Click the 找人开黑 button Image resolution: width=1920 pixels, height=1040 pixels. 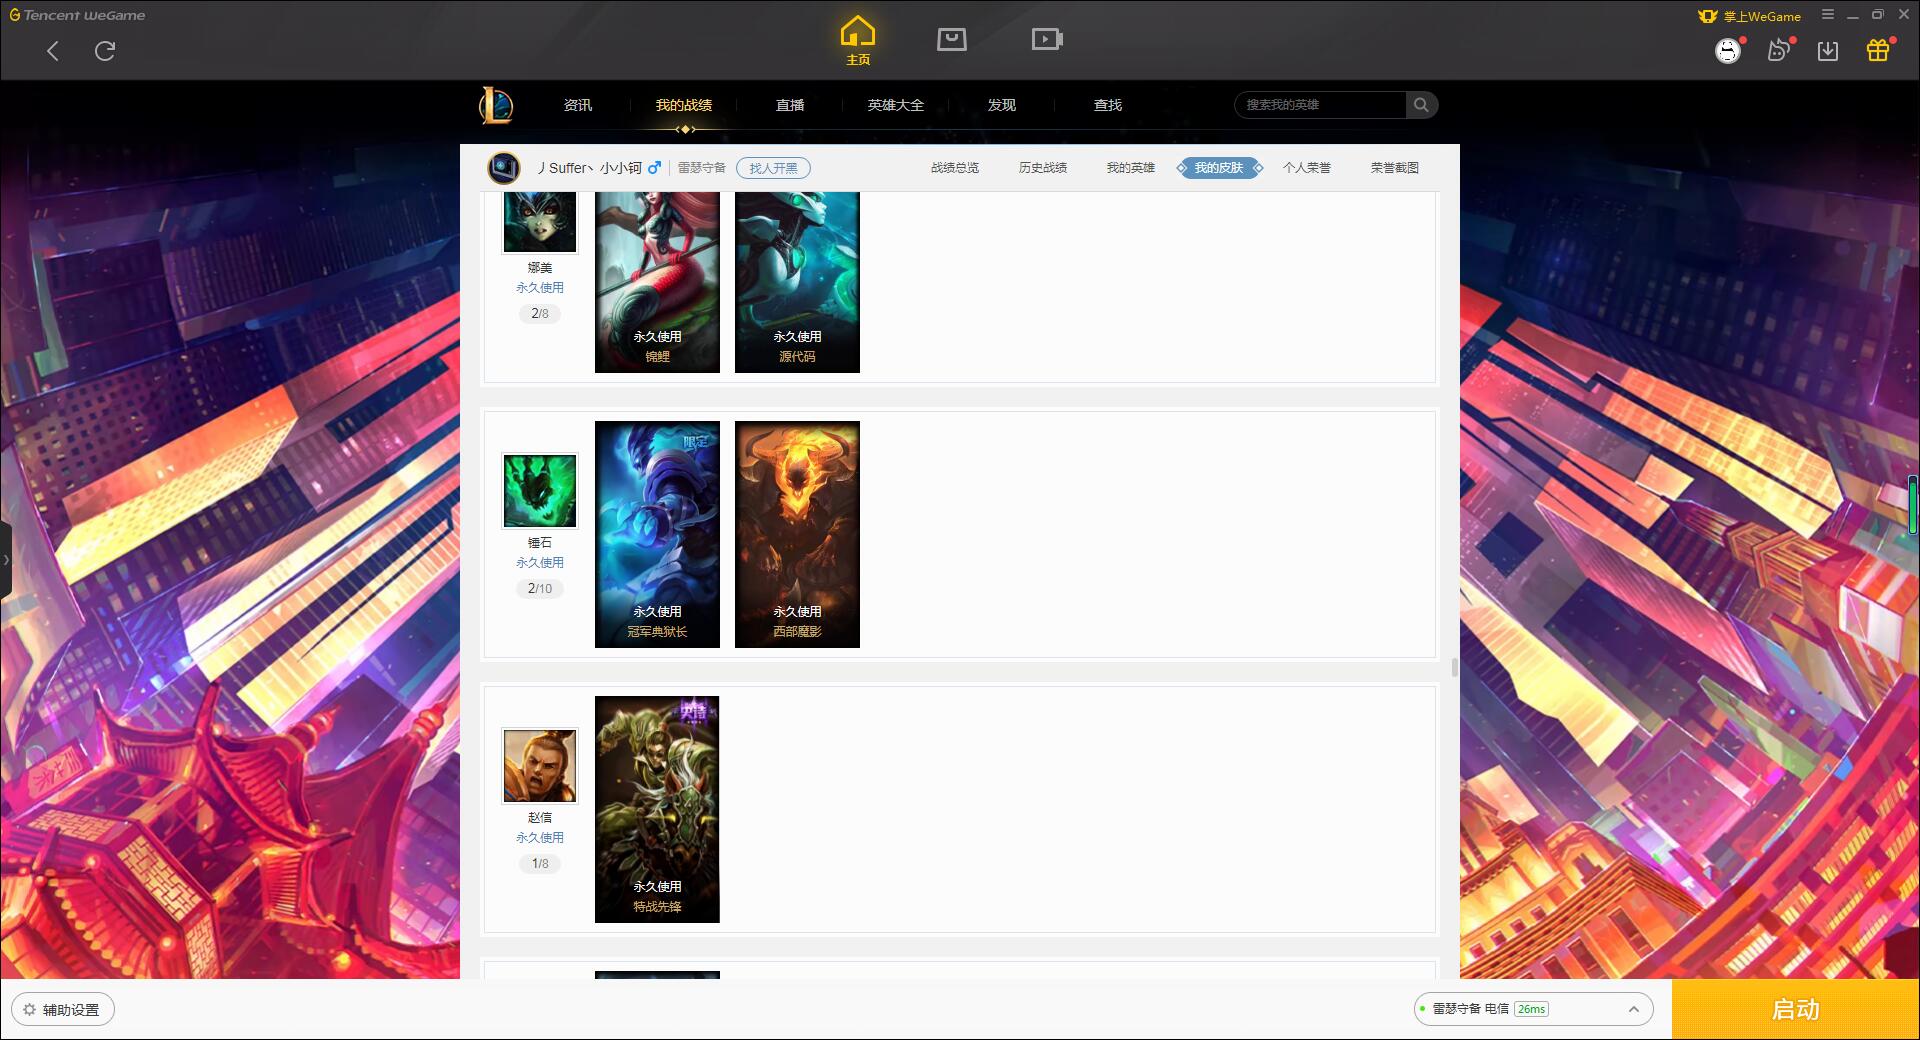tap(773, 168)
